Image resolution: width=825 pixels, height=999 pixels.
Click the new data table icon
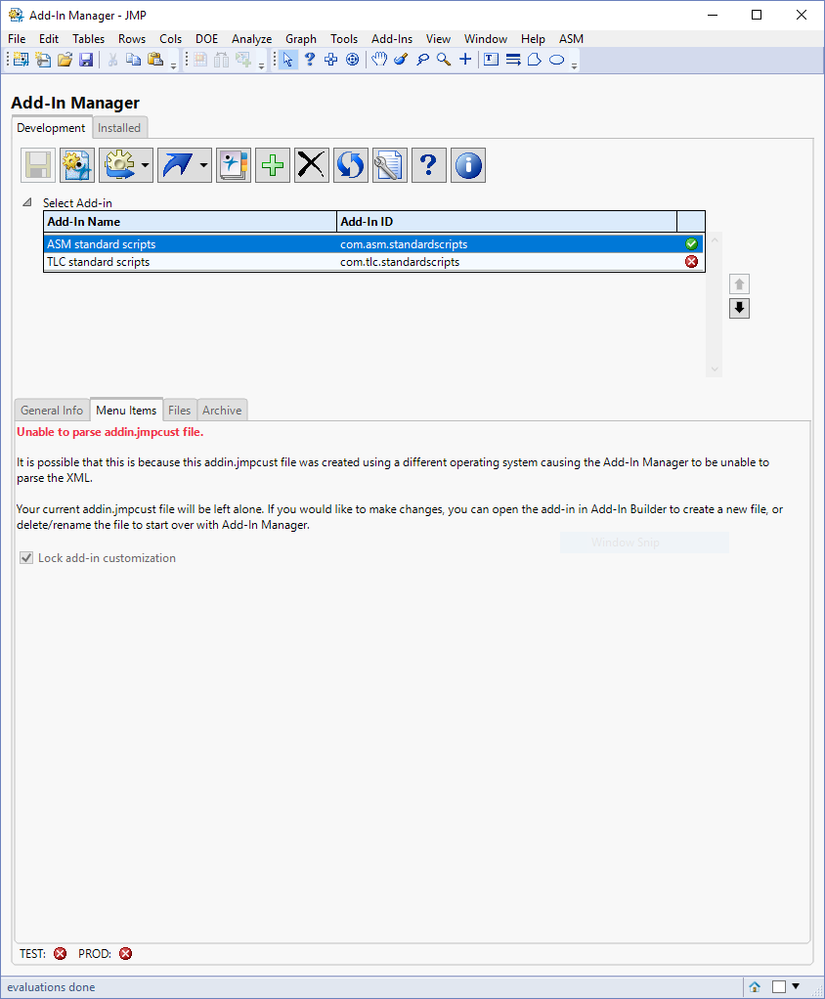click(x=21, y=60)
